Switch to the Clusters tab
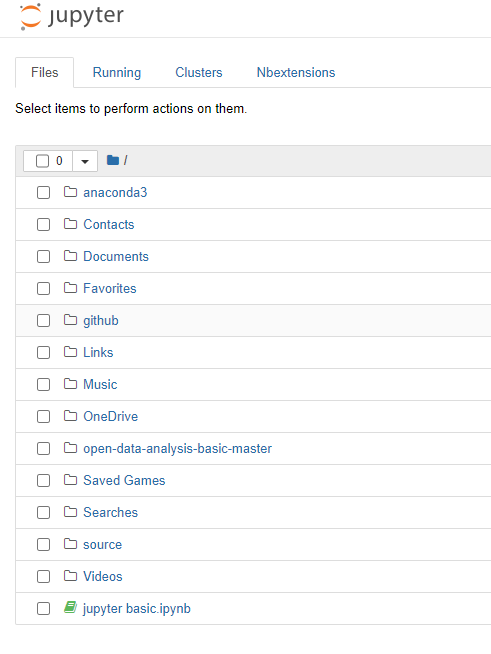The image size is (491, 654). click(199, 73)
